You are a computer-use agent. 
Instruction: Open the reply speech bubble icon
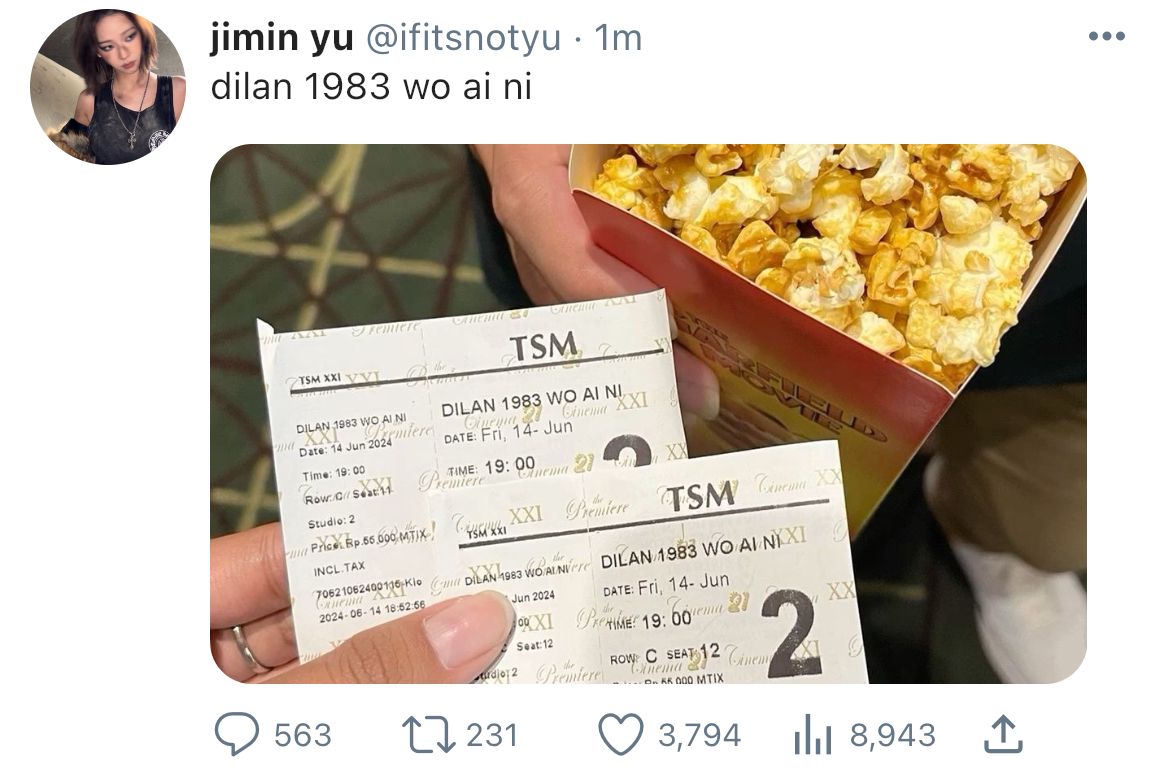pos(237,735)
